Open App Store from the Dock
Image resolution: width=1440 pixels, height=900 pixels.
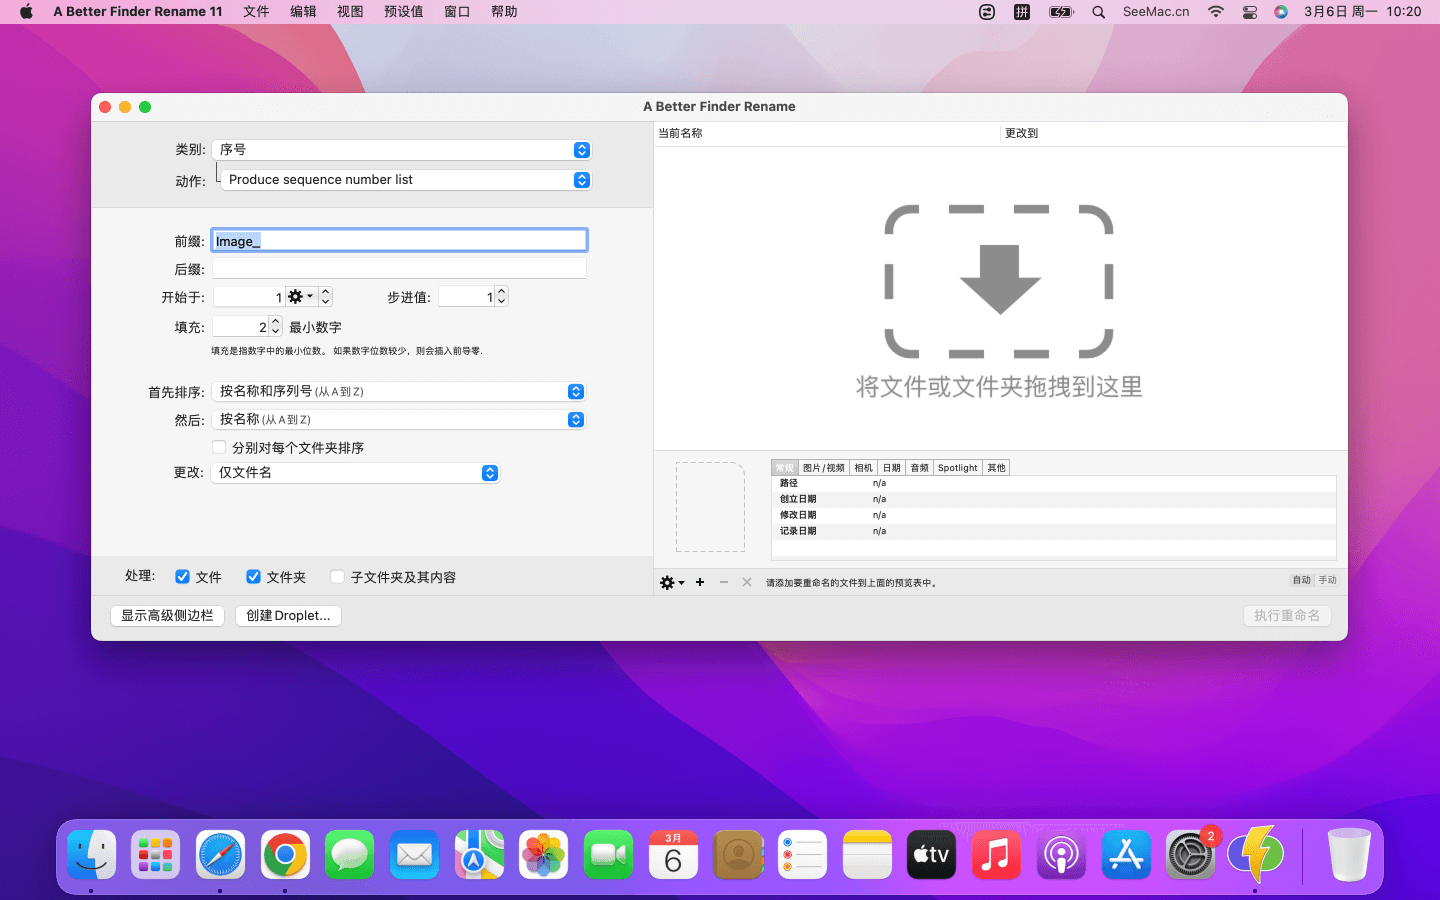(1126, 855)
